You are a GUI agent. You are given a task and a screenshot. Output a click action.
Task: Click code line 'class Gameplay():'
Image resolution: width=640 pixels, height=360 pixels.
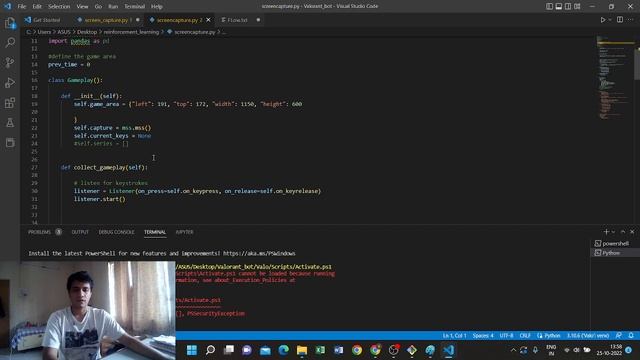click(x=76, y=80)
